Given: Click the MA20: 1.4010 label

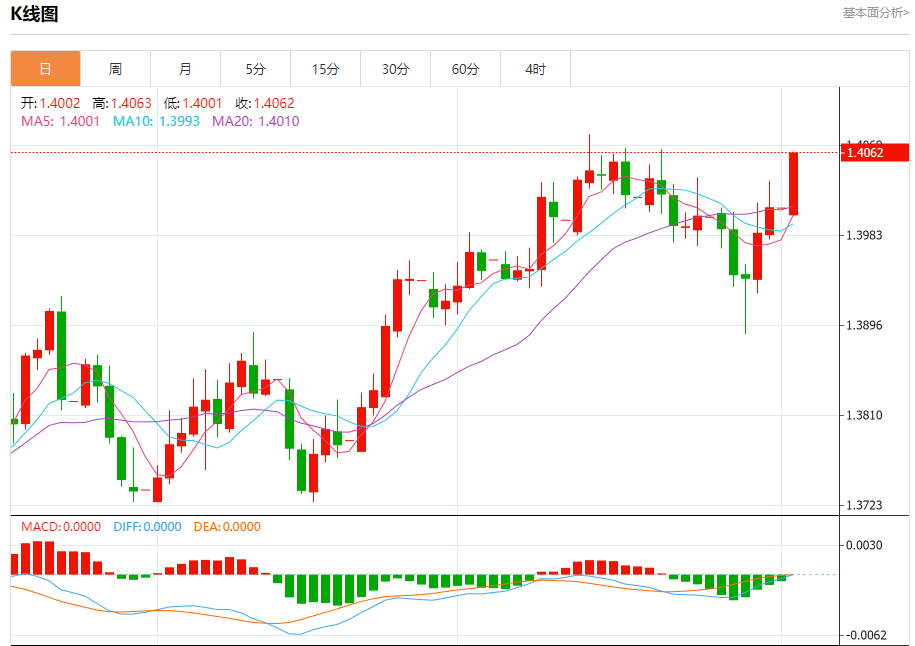Looking at the screenshot, I should click(256, 121).
